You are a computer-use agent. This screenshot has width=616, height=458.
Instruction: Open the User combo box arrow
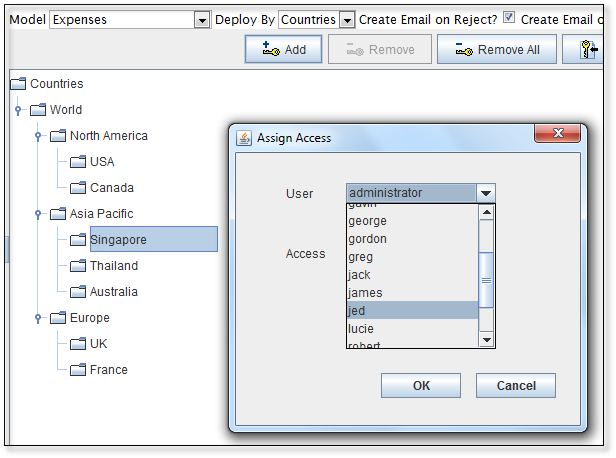[485, 193]
